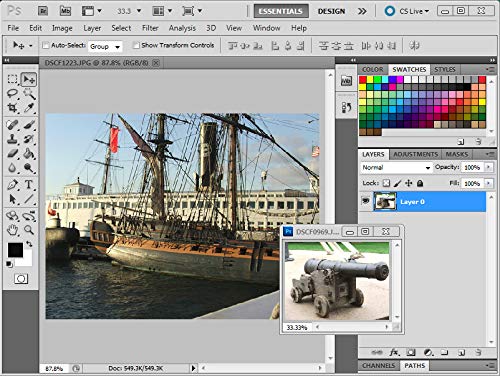Select Layer 0 thumbnail

click(385, 201)
